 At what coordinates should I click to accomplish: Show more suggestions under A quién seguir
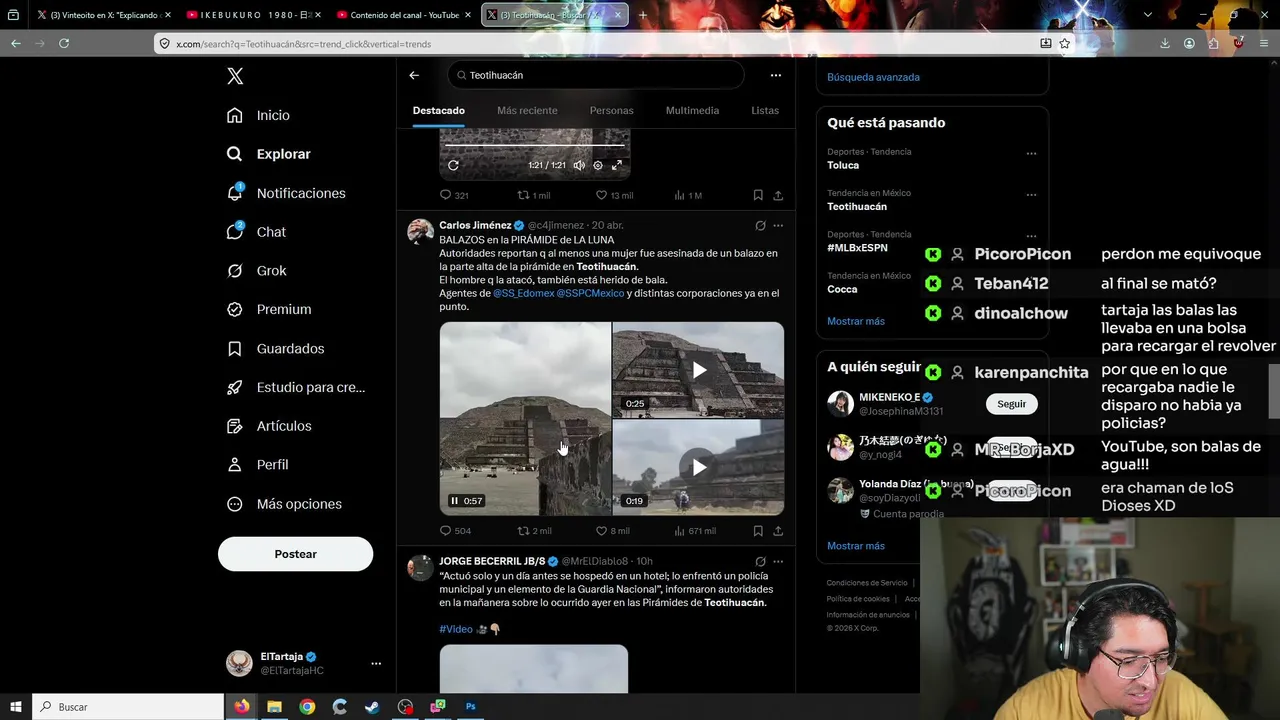coord(856,546)
